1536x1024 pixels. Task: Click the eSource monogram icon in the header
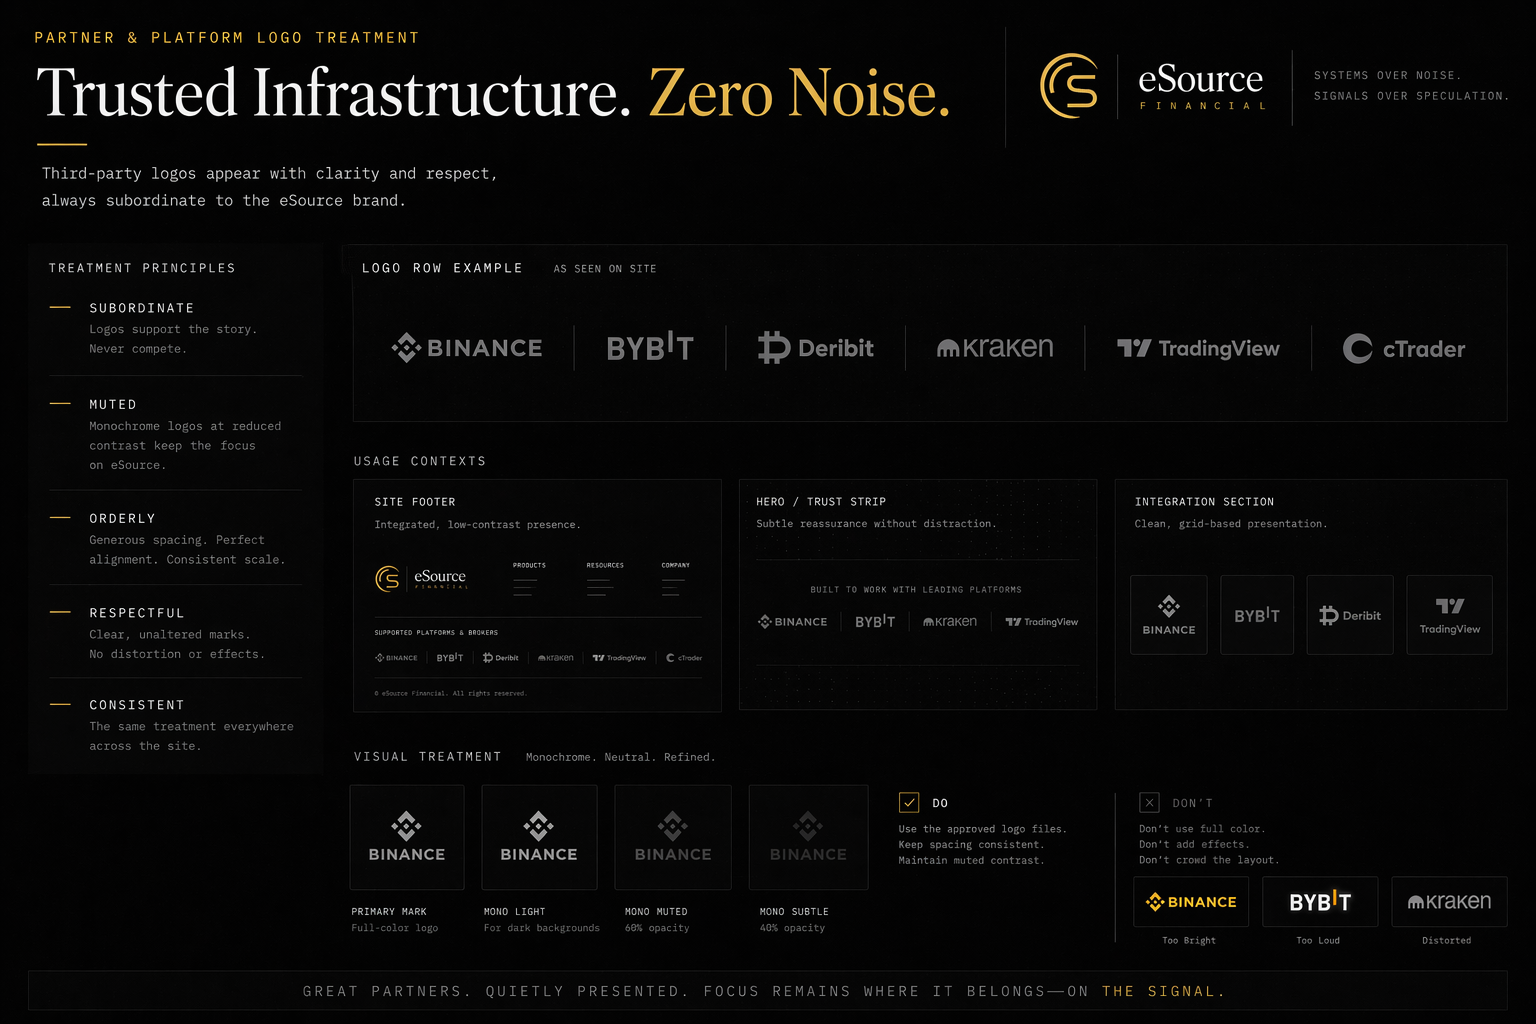[1070, 86]
